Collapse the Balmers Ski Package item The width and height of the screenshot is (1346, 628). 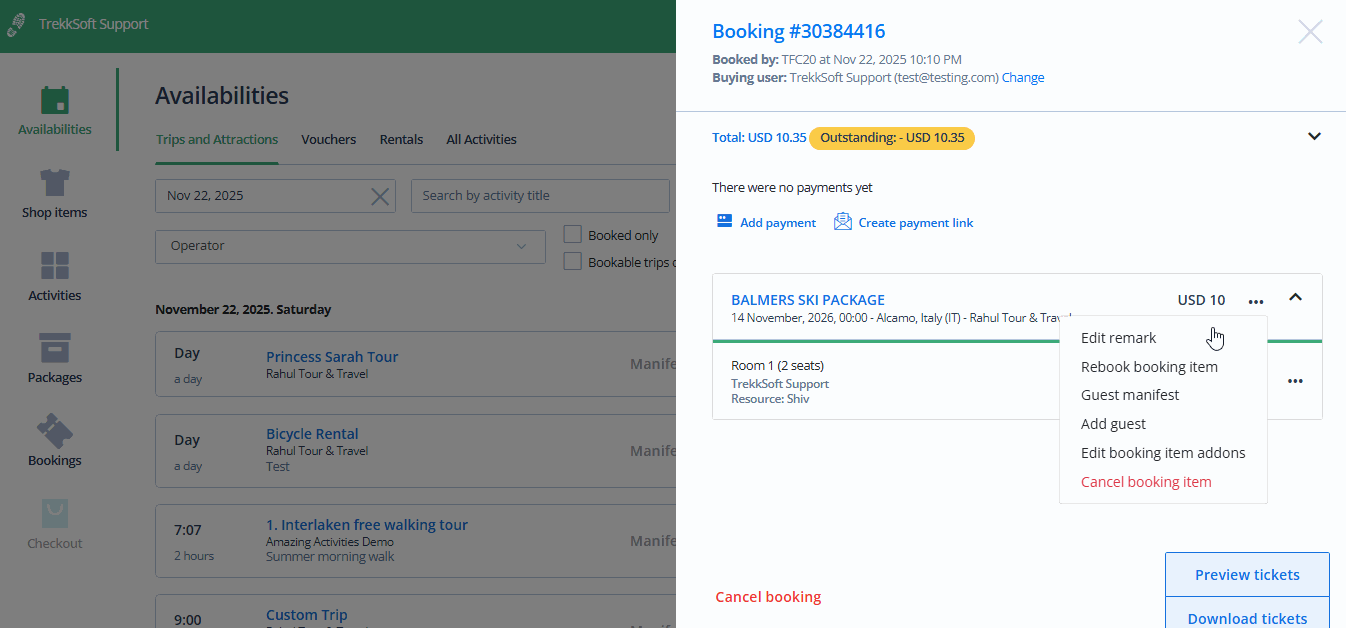coord(1295,298)
